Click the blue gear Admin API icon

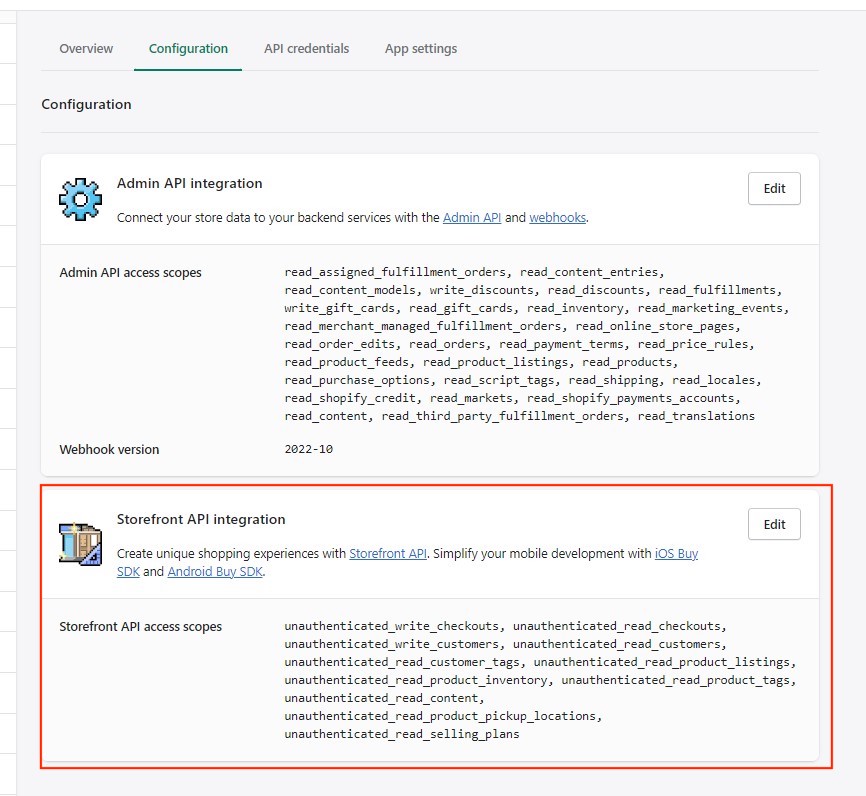click(80, 199)
